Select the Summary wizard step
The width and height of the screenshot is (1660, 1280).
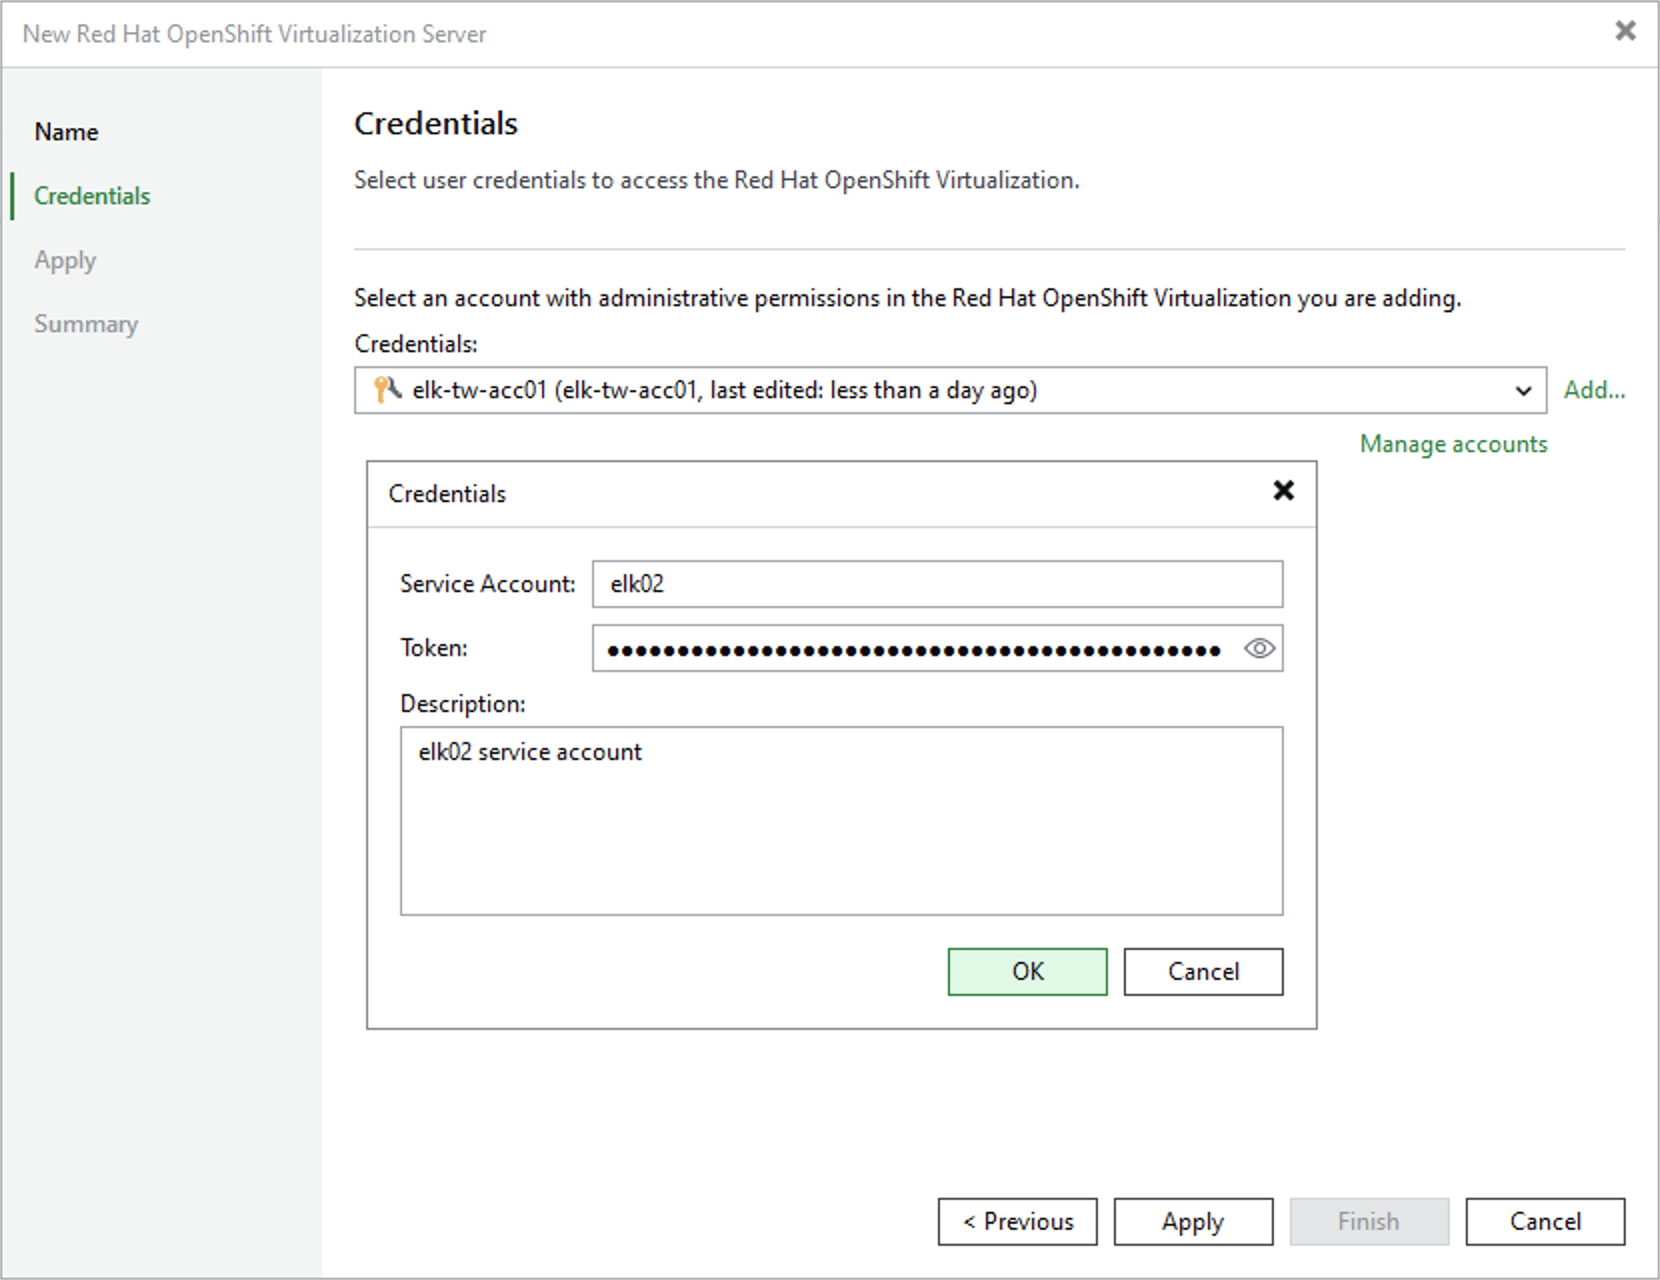[86, 324]
